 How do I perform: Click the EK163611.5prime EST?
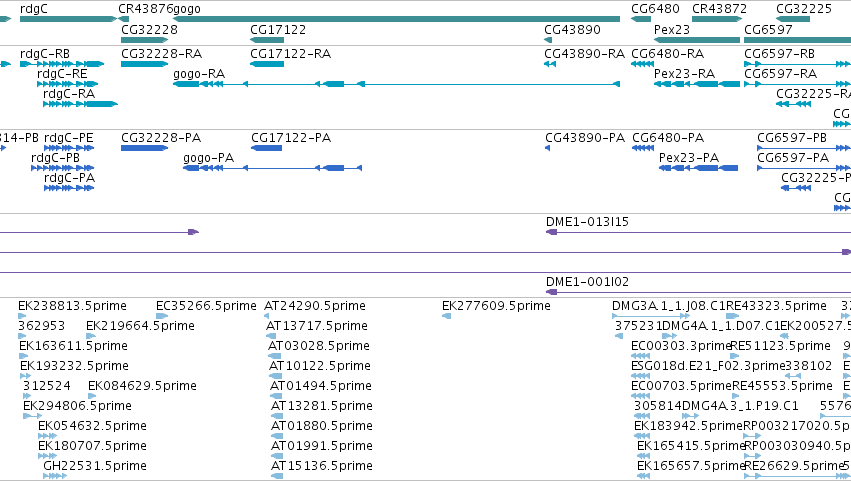[23, 356]
